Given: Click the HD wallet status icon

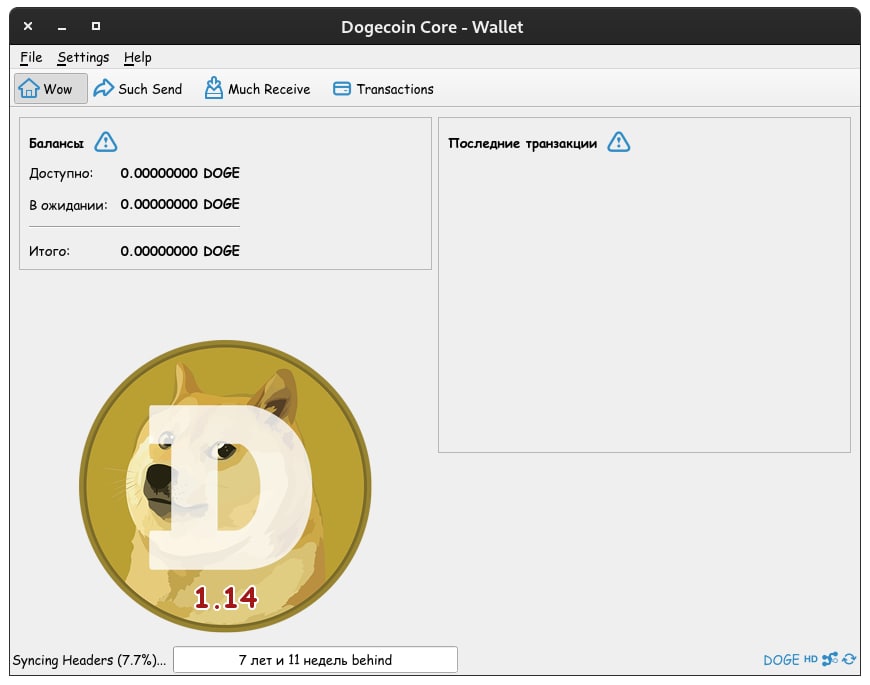Looking at the screenshot, I should pyautogui.click(x=811, y=659).
